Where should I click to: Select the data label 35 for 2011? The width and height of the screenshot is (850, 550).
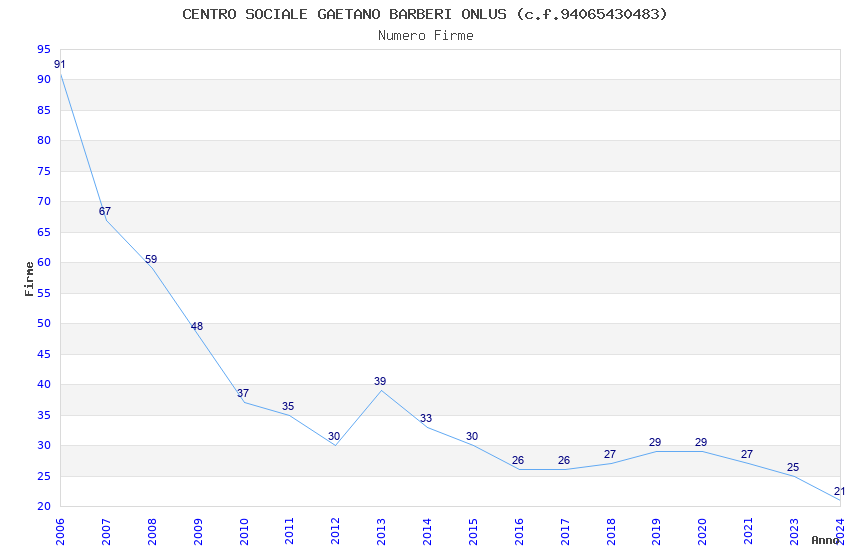[x=288, y=406]
